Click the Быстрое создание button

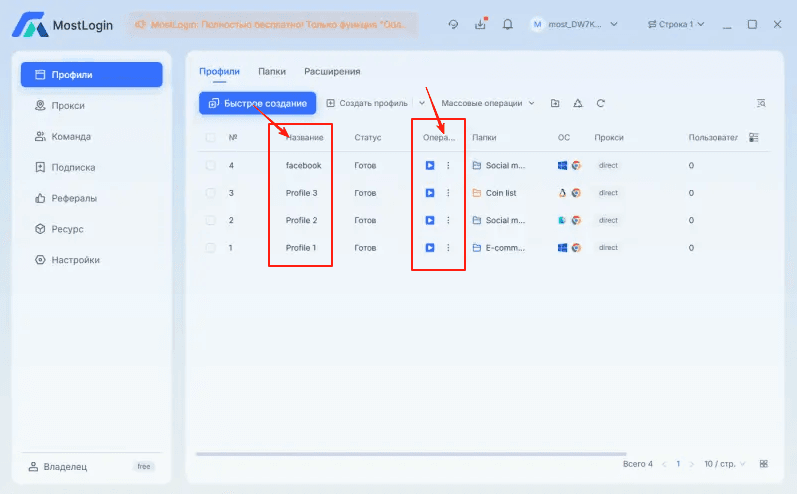[x=257, y=103]
